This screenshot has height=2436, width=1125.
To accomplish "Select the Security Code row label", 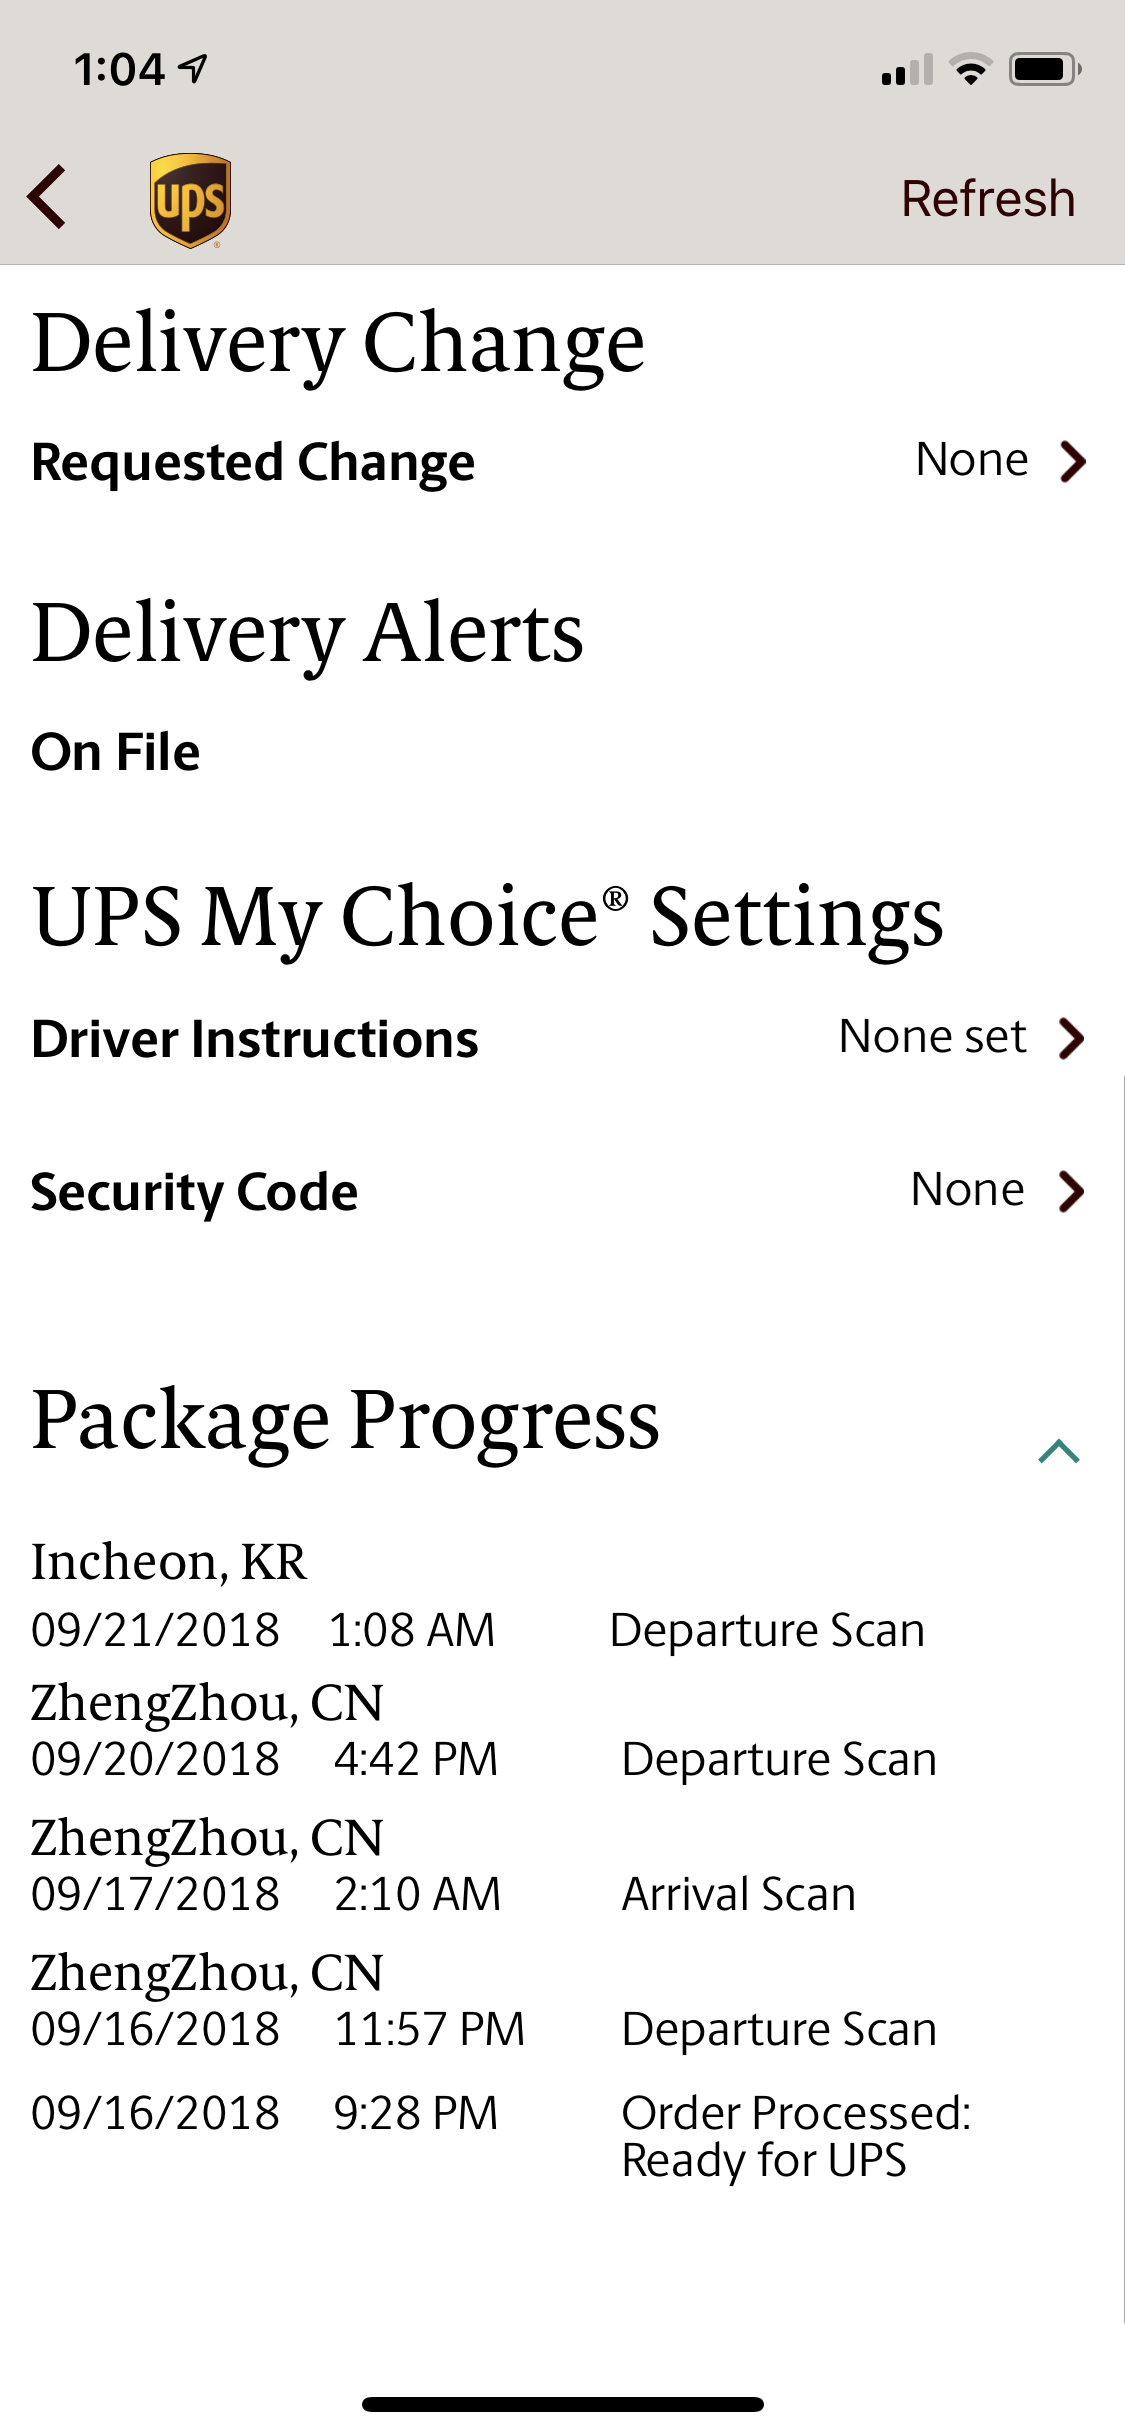I will 194,1193.
